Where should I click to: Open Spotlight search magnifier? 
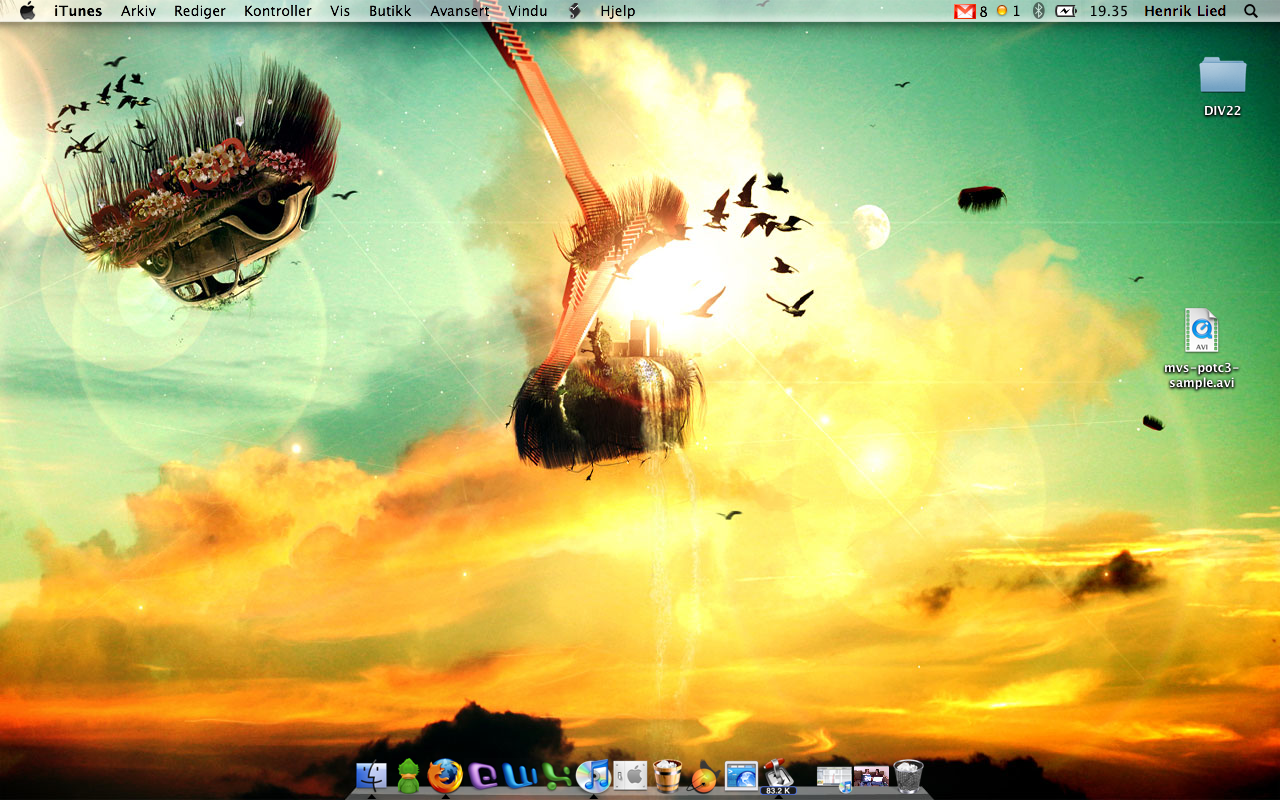click(1251, 11)
